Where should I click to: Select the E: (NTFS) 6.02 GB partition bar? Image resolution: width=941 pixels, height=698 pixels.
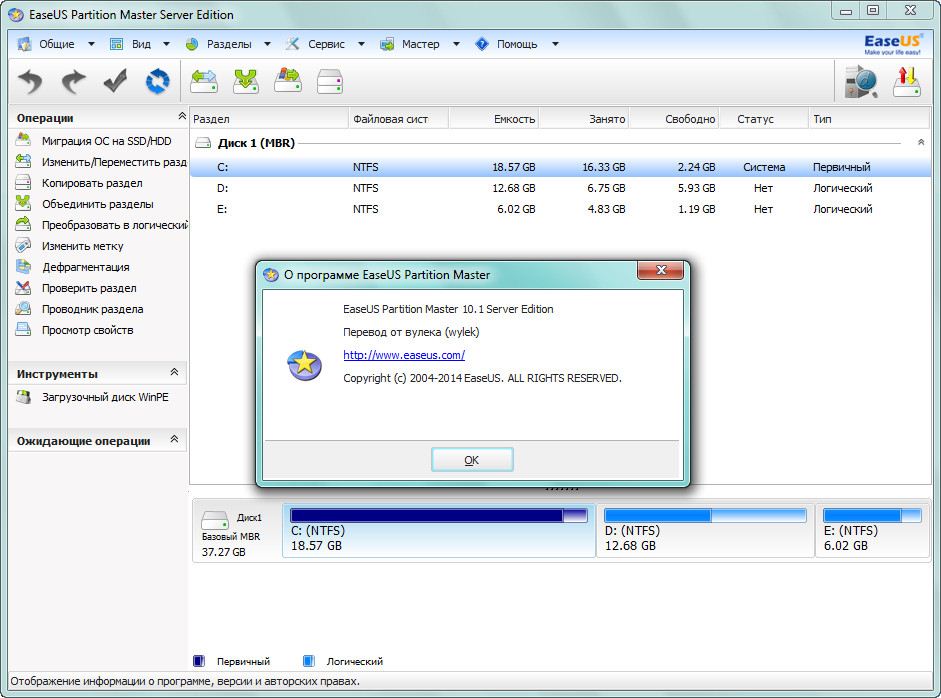872,531
